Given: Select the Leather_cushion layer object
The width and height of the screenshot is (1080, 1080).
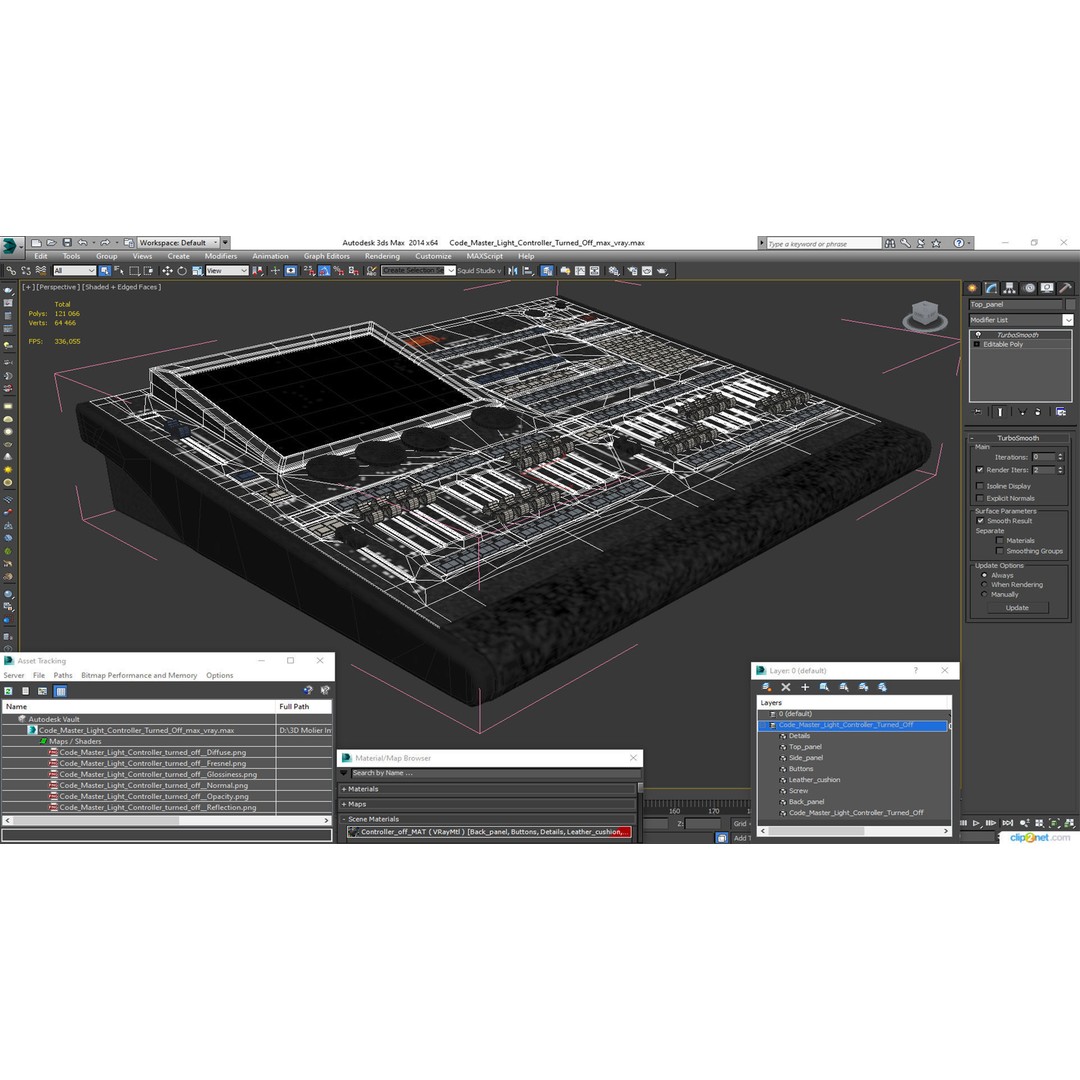Looking at the screenshot, I should (814, 780).
